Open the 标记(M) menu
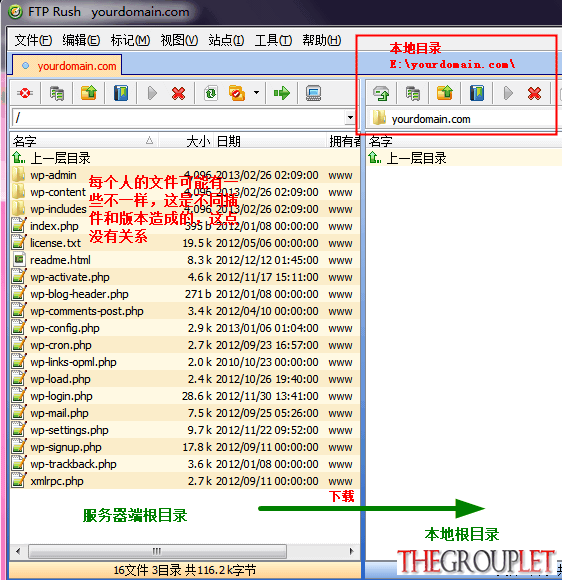562x580 pixels. (130, 40)
